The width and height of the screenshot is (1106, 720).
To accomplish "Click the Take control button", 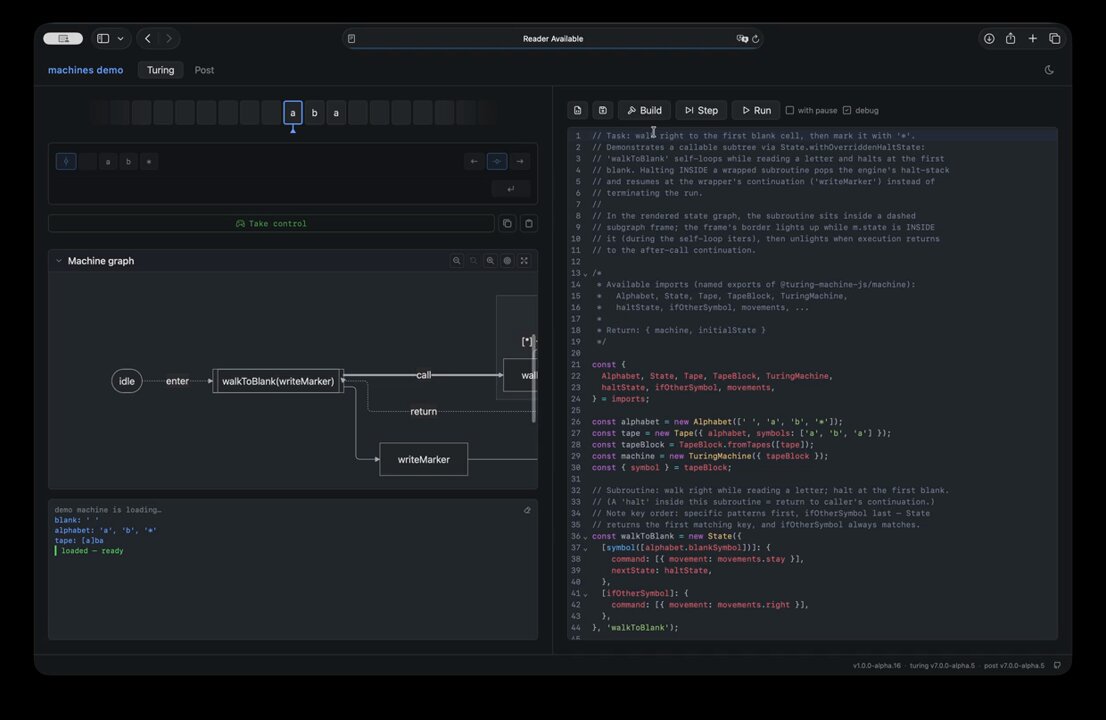I will point(272,224).
